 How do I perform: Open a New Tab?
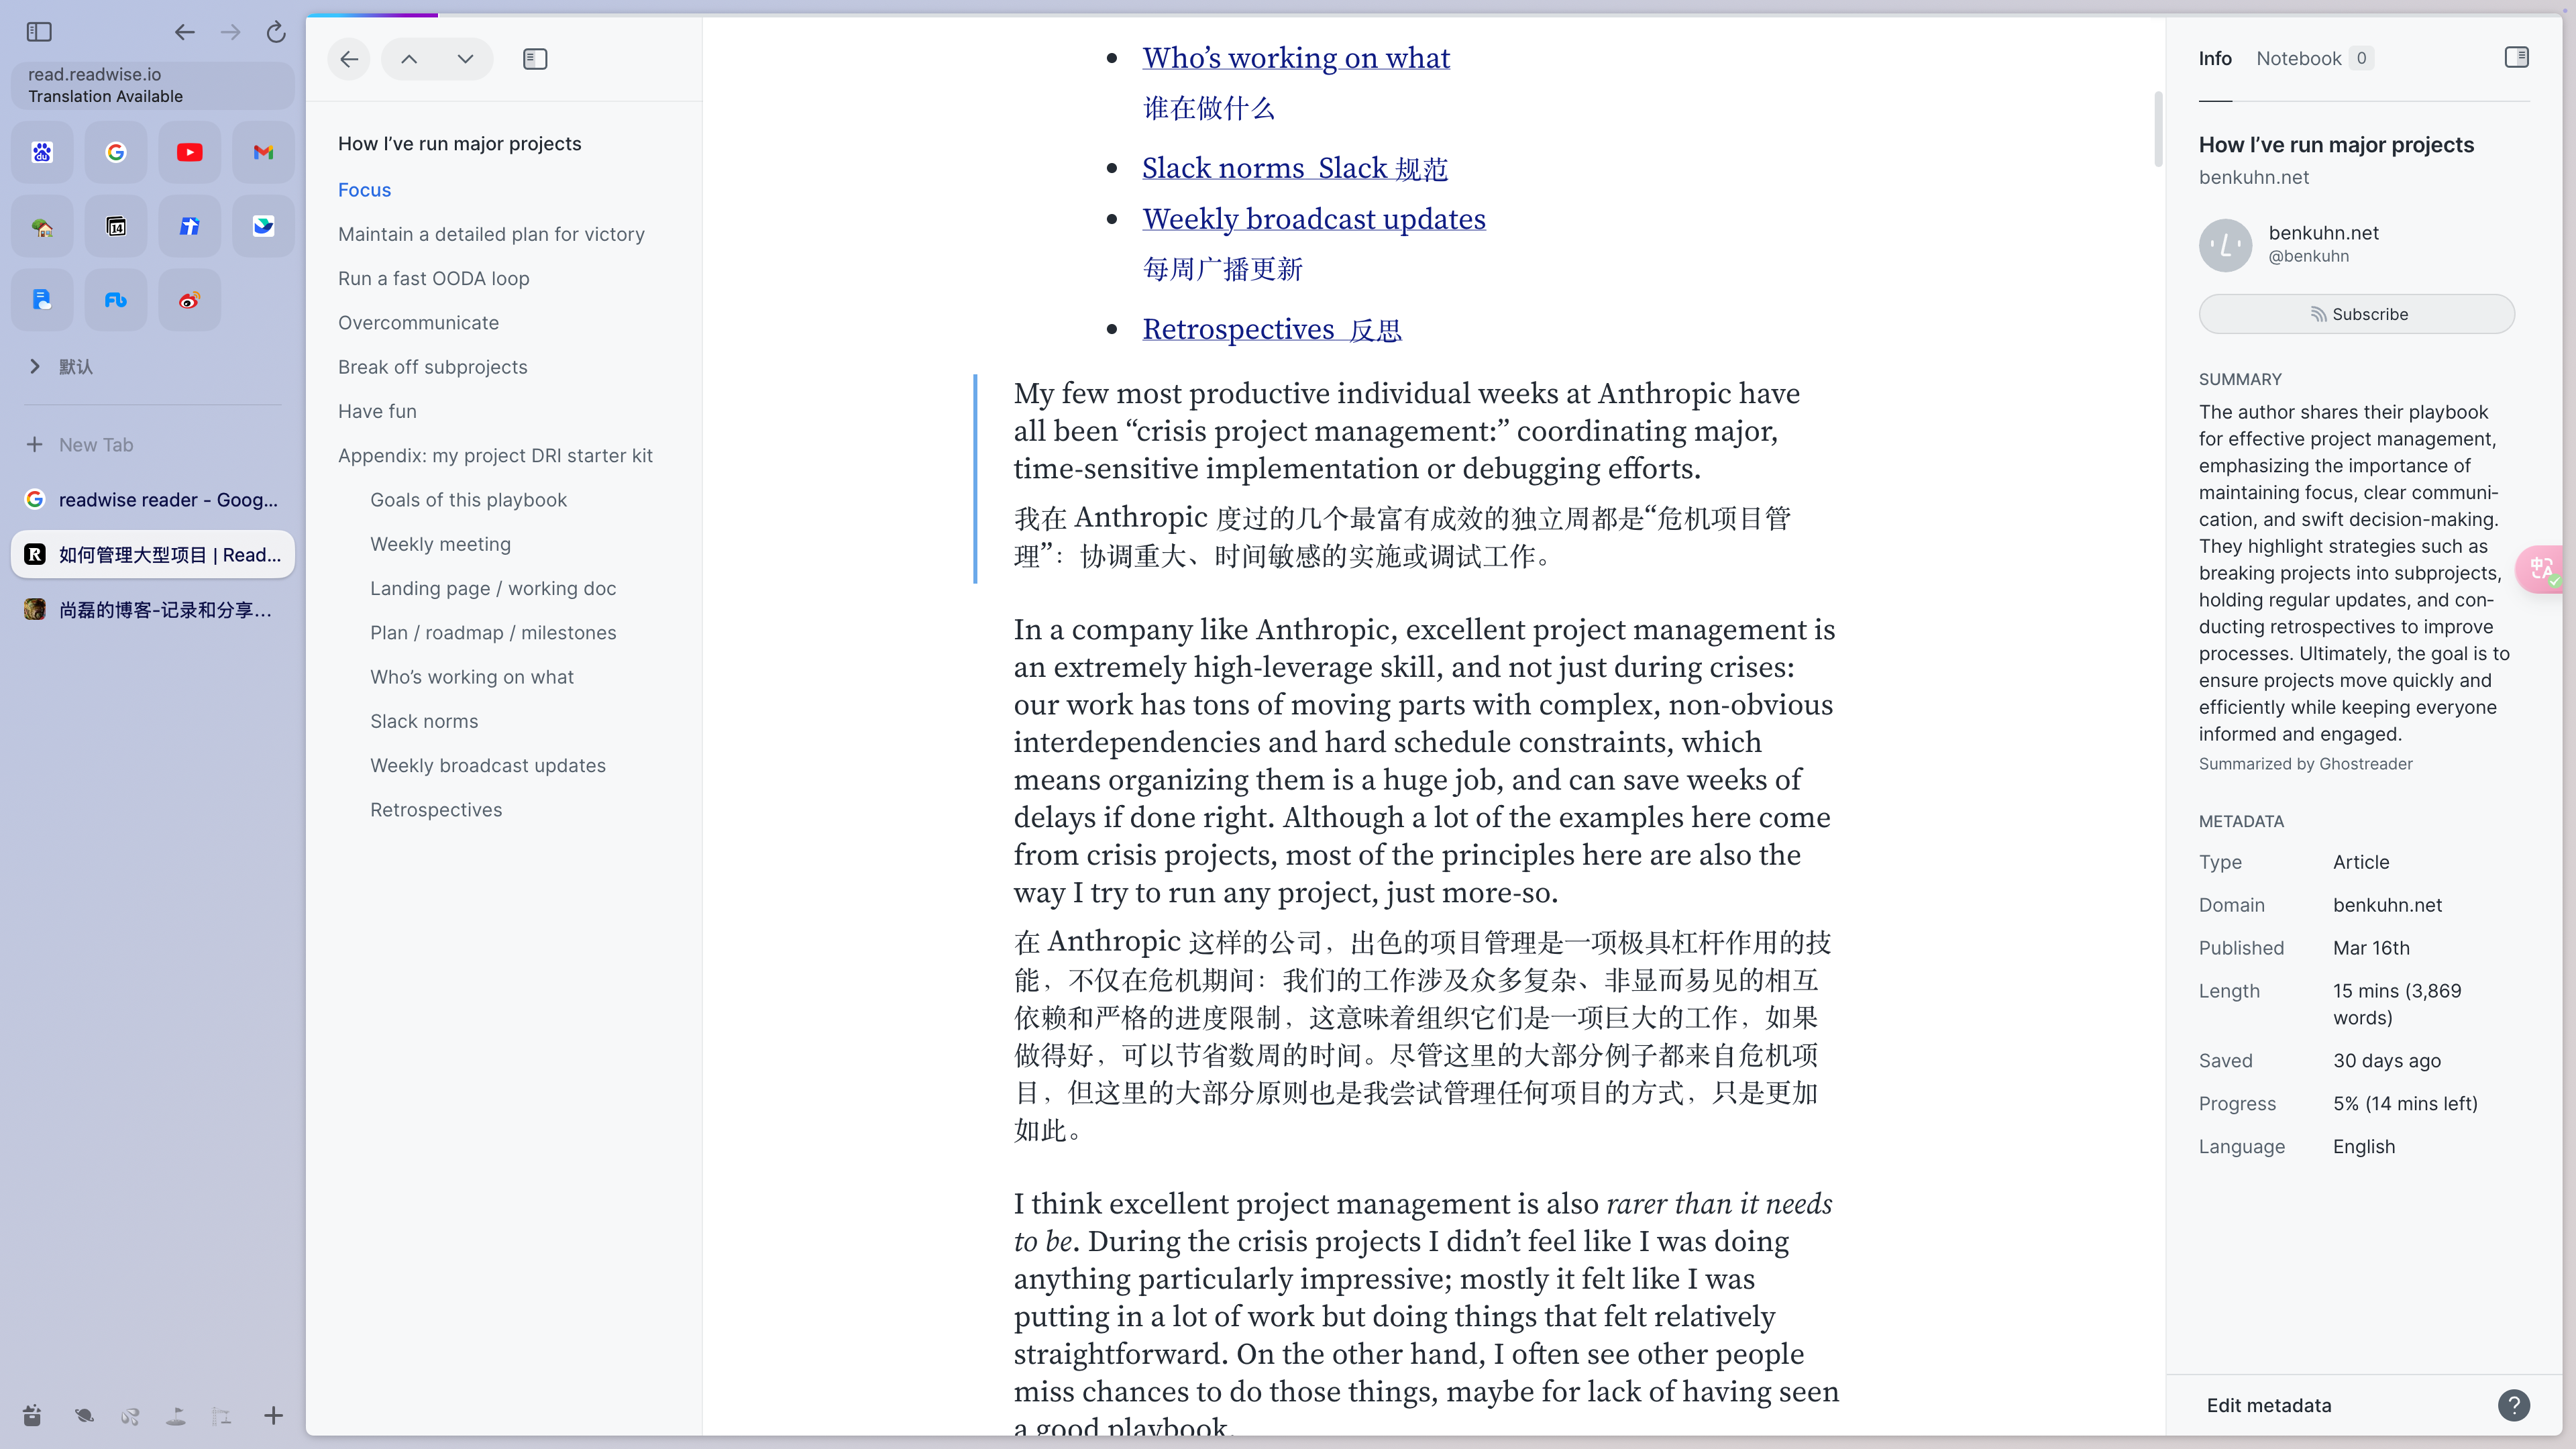click(153, 445)
